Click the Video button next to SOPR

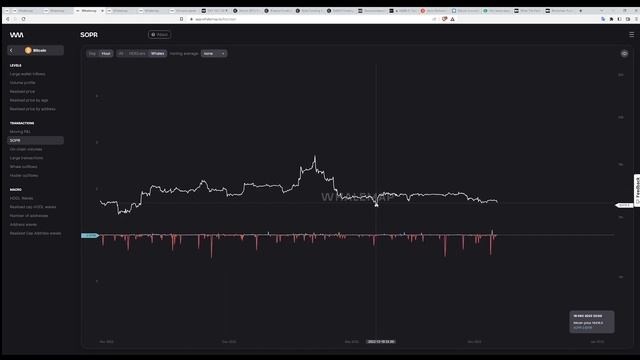pyautogui.click(x=160, y=35)
